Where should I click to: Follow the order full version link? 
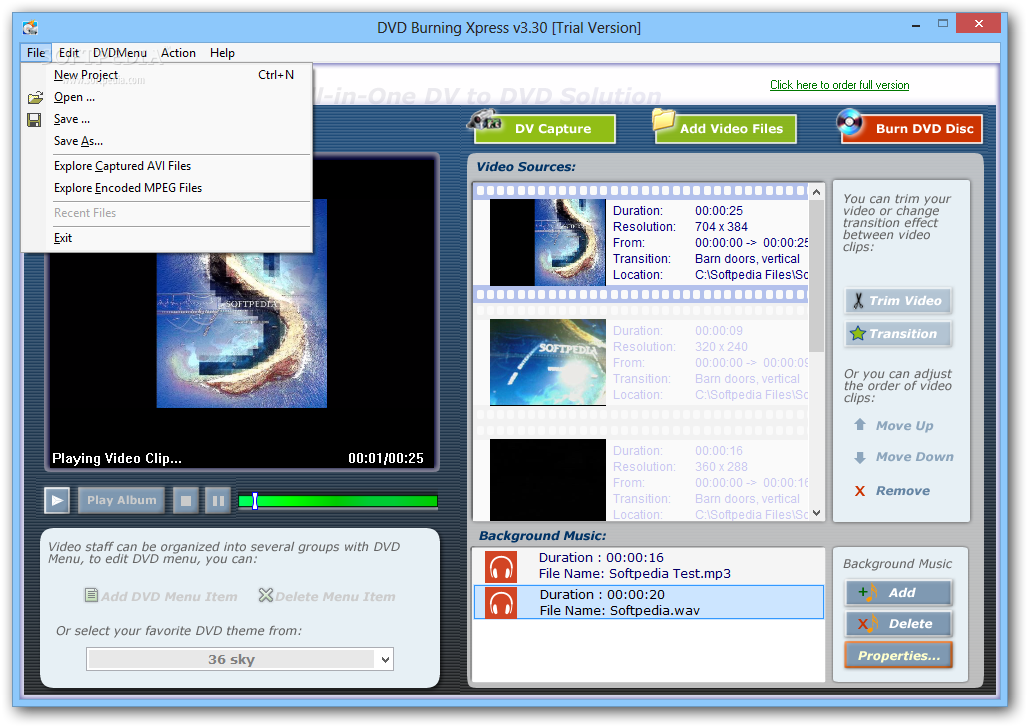pos(839,85)
